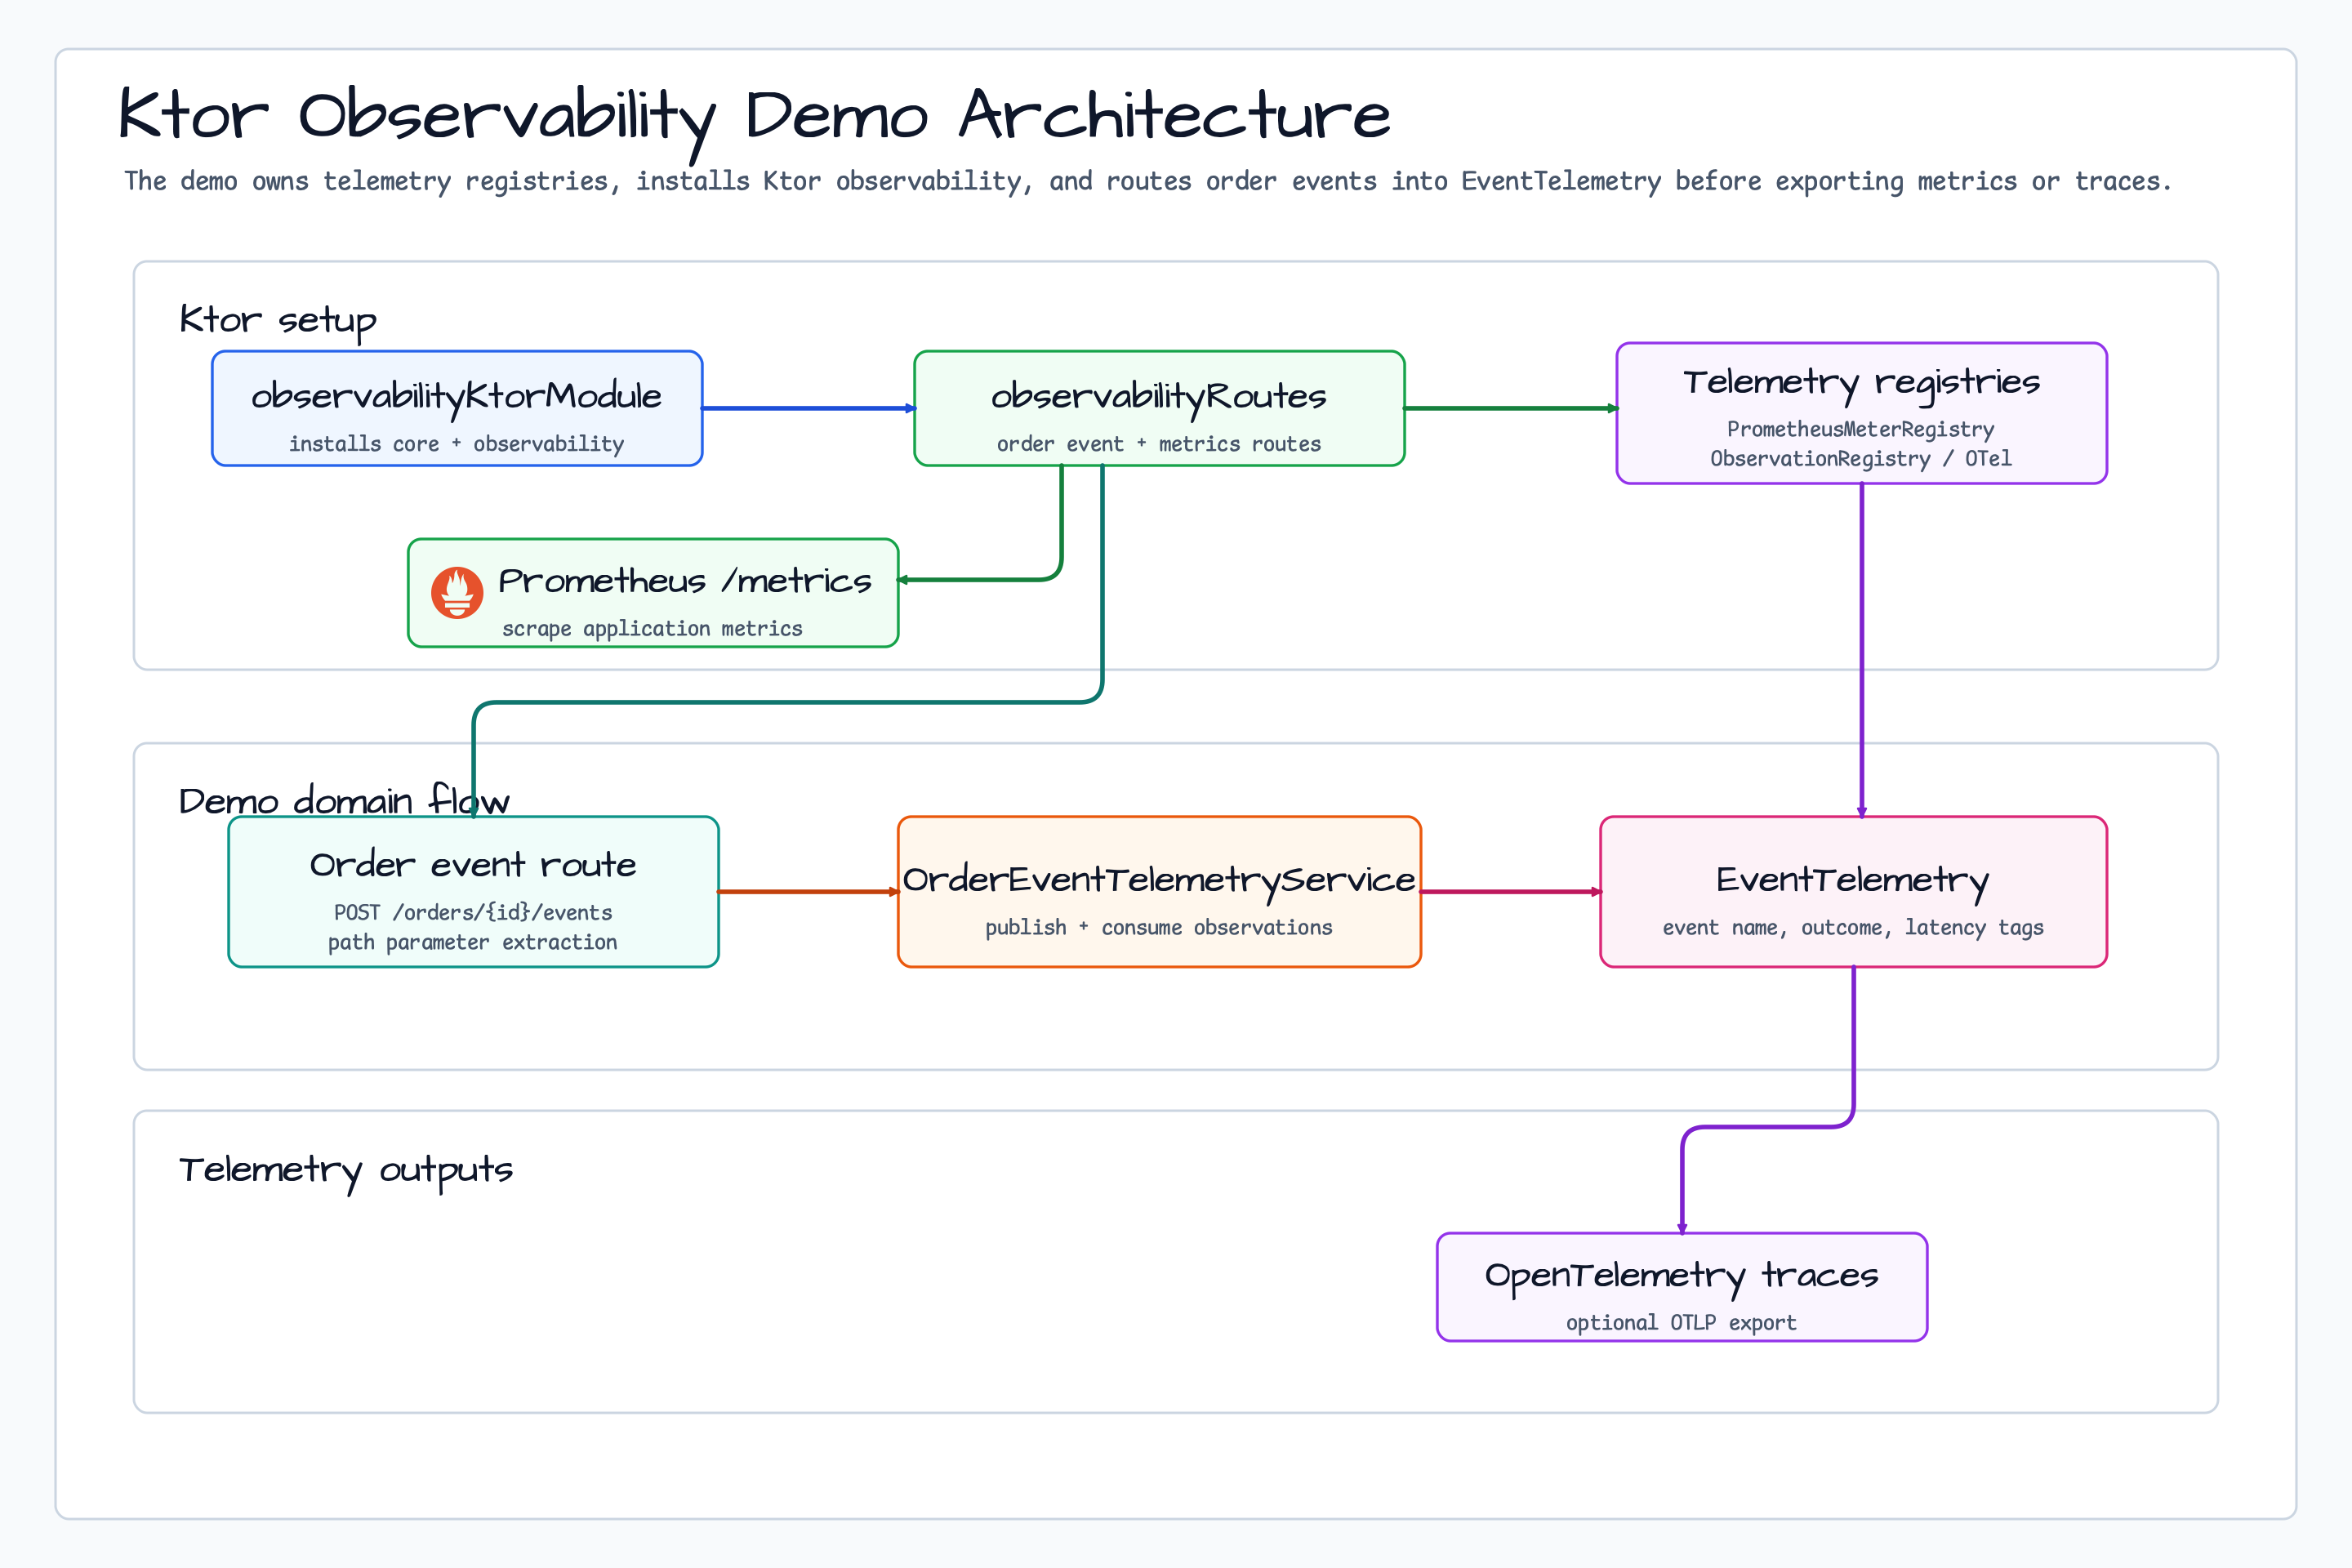2352x1568 pixels.
Task: Click the Prometheus flame logo icon
Action: tap(457, 593)
